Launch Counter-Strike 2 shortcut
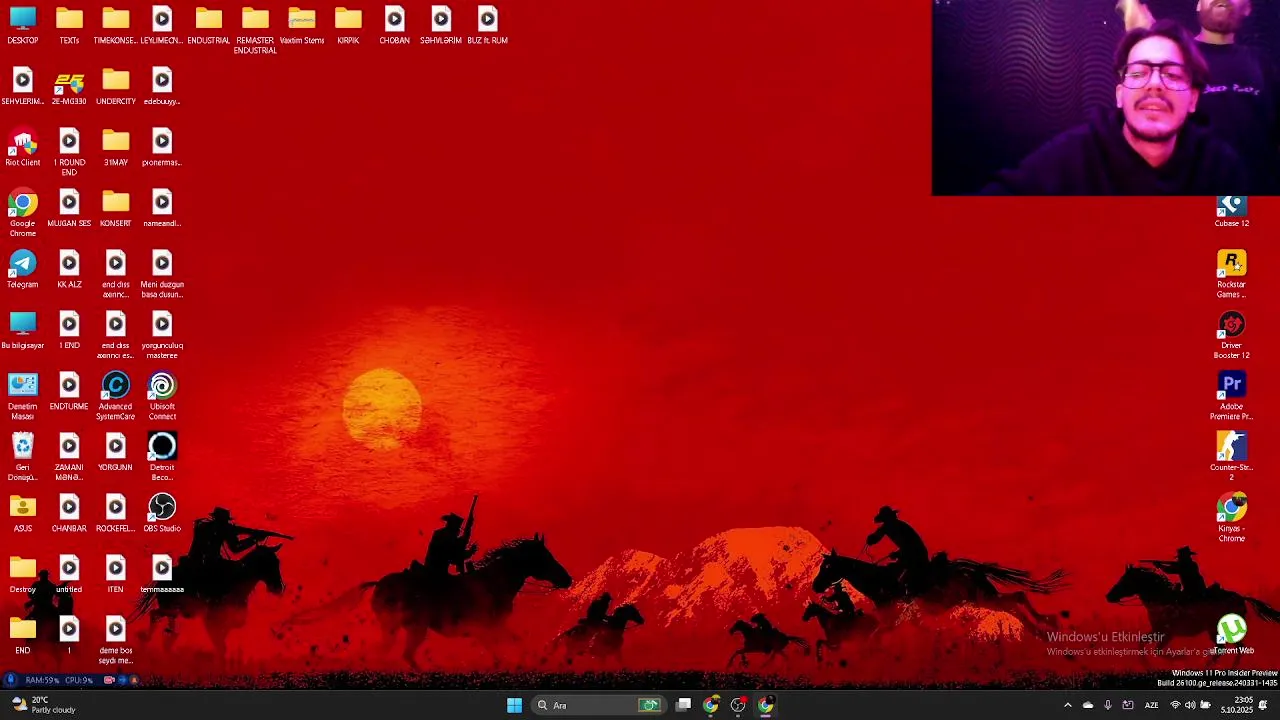 (1232, 458)
